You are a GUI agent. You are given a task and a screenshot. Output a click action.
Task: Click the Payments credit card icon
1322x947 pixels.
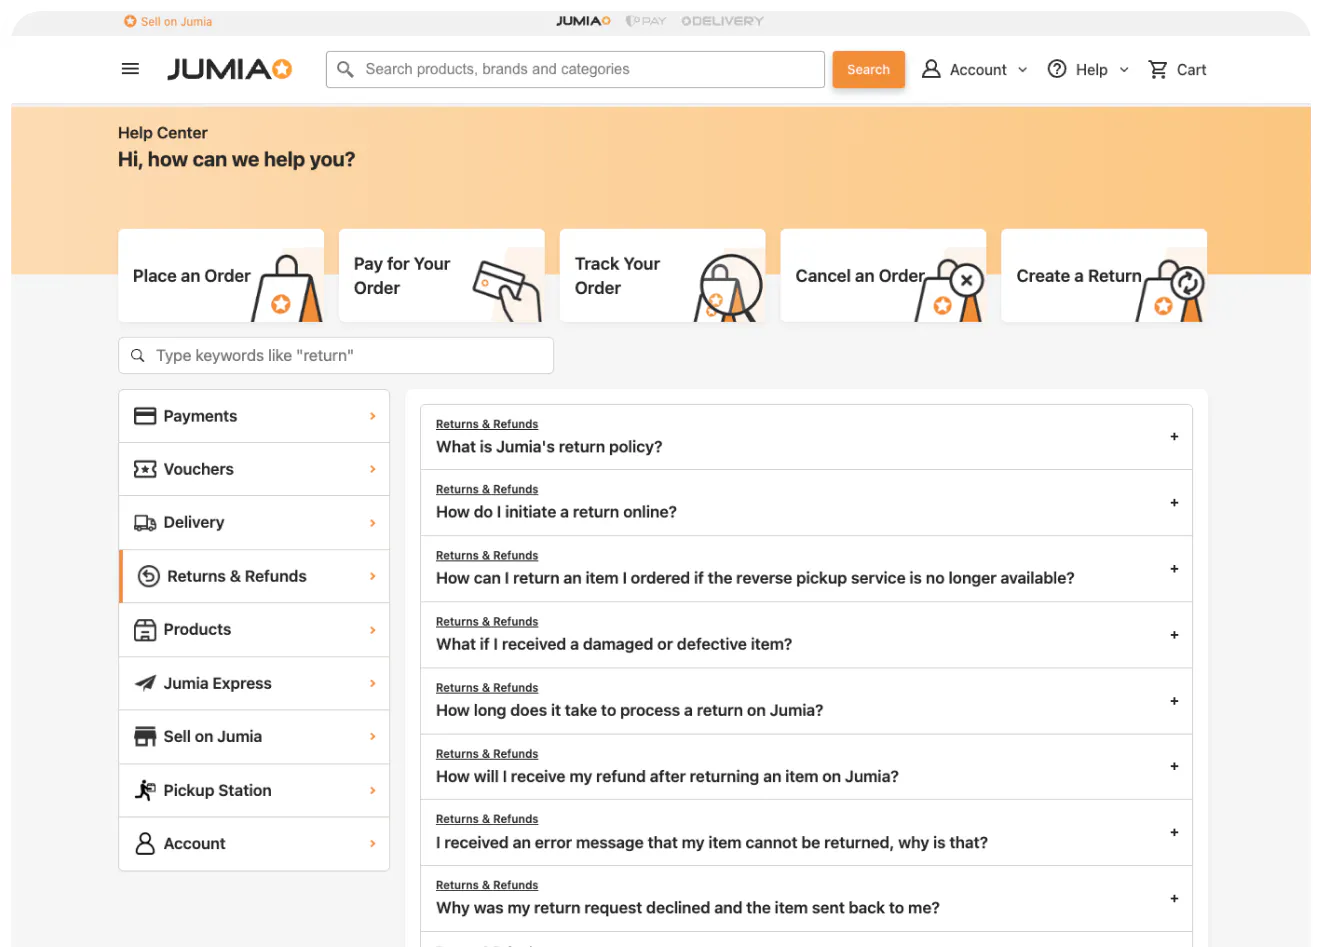tap(145, 416)
